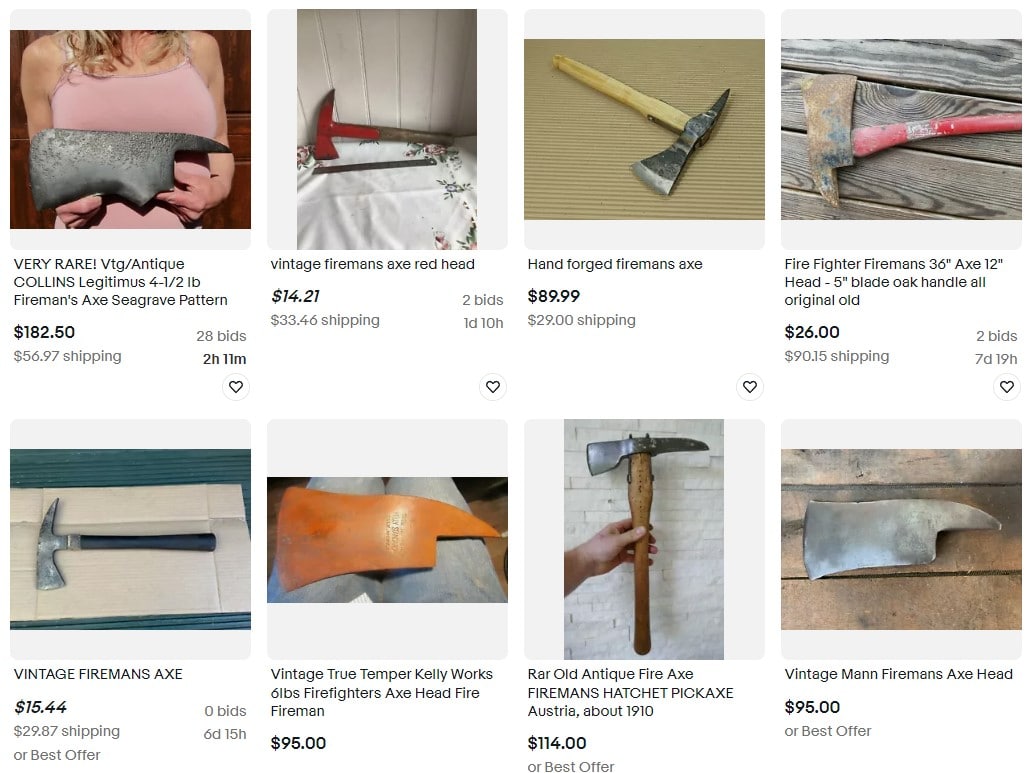Image resolution: width=1033 pixels, height=773 pixels.
Task: View black-handled axe on cardboard photo
Action: pos(130,539)
